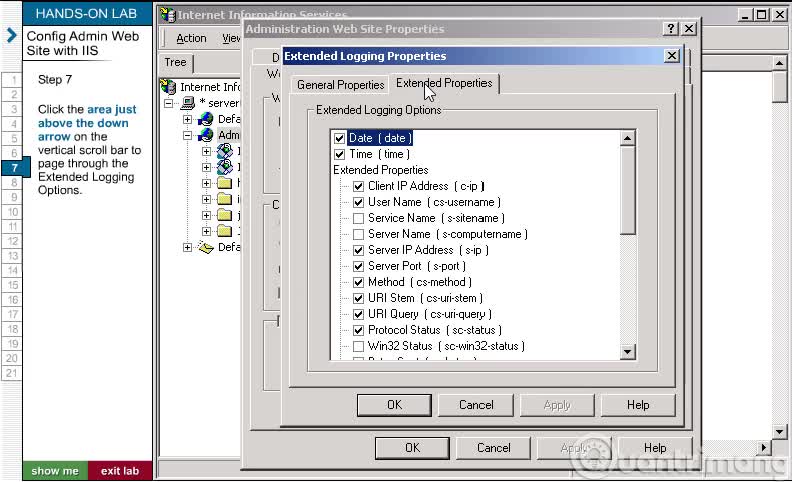This screenshot has width=792, height=482.
Task: Click IIS window horizontal scroll-right arrow
Action: pos(764,448)
